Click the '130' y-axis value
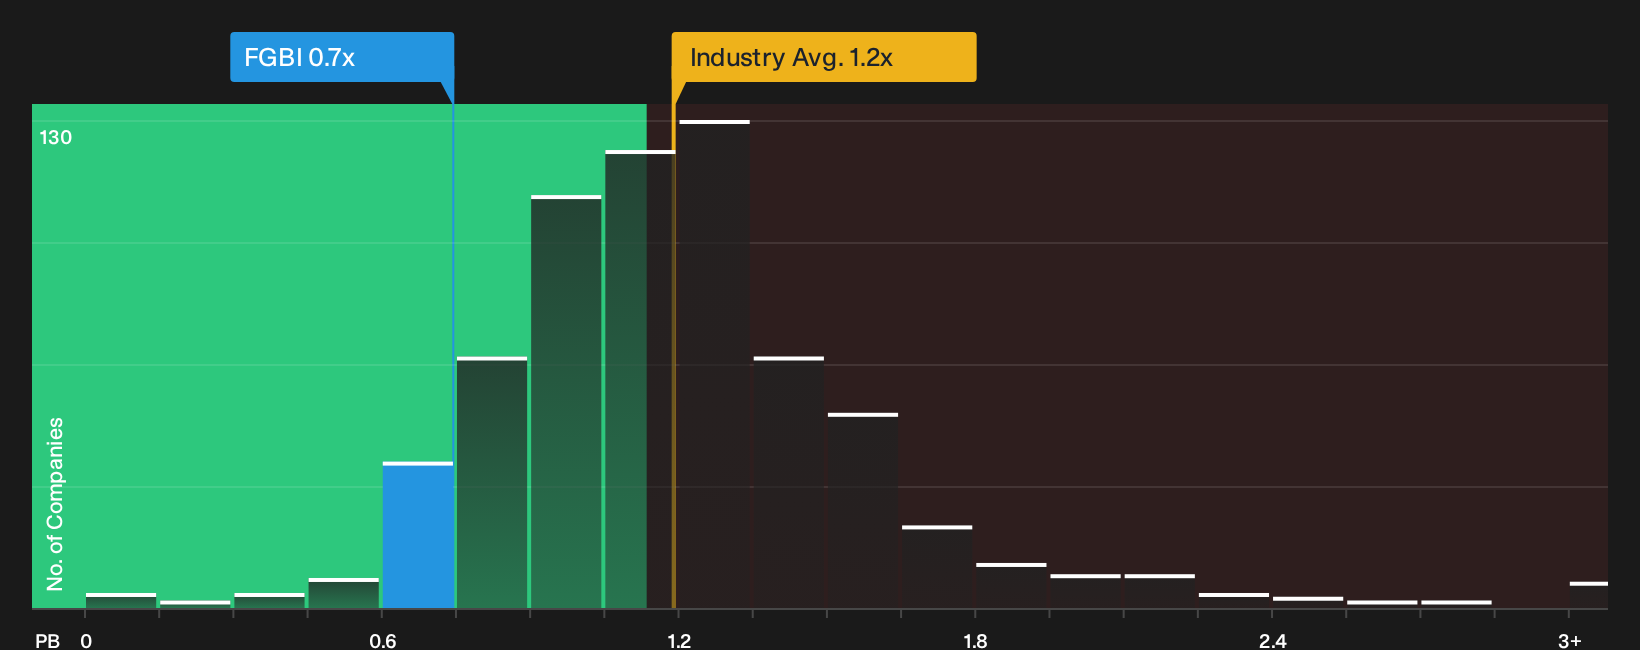Image resolution: width=1640 pixels, height=650 pixels. coord(56,137)
